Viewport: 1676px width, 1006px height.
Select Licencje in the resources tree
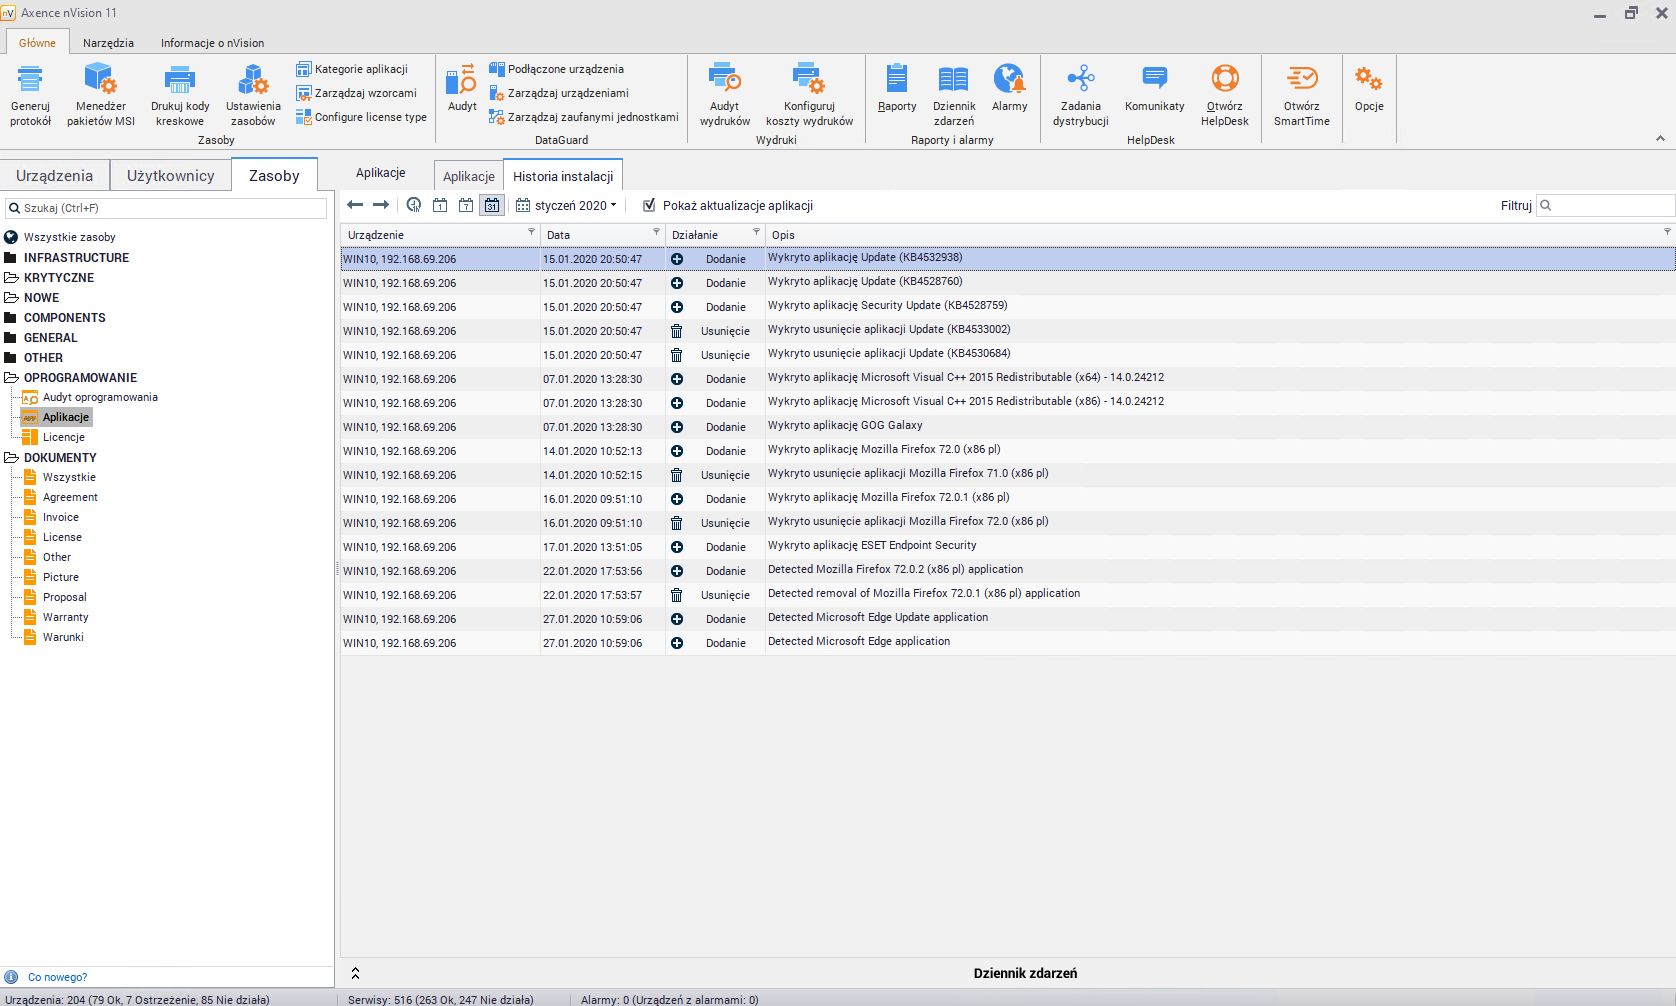(63, 437)
